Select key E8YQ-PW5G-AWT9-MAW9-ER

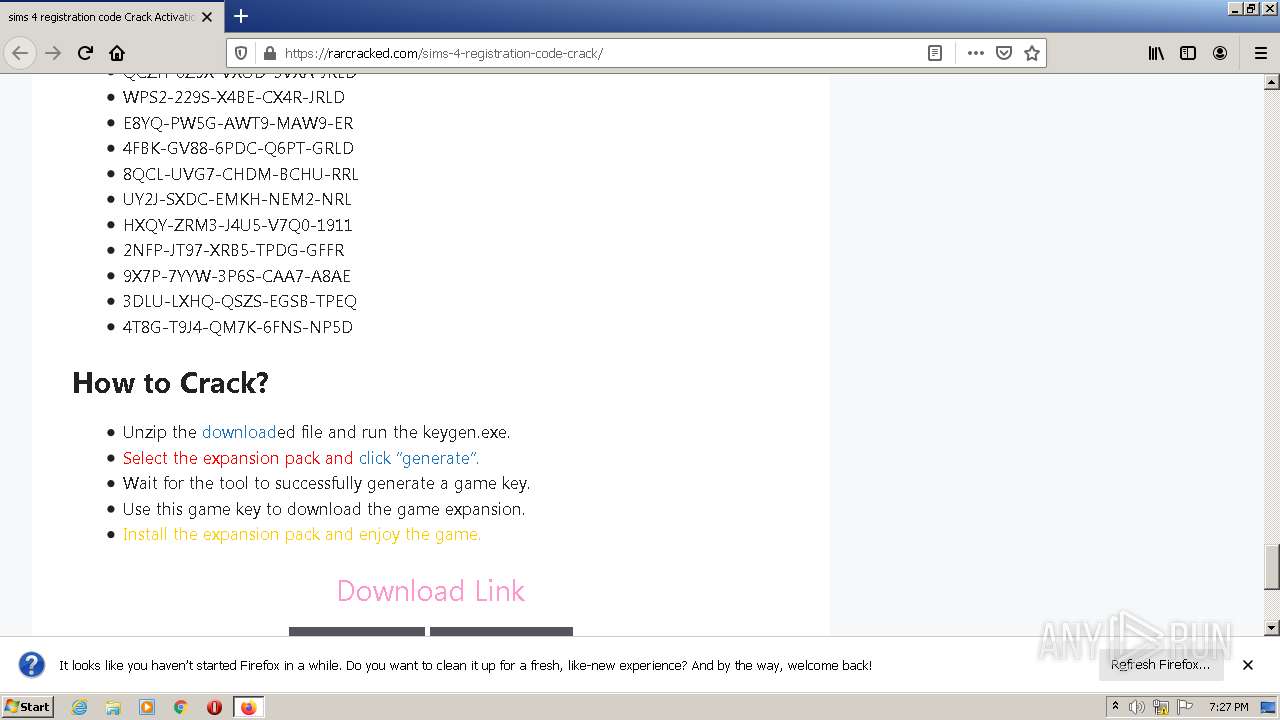238,123
